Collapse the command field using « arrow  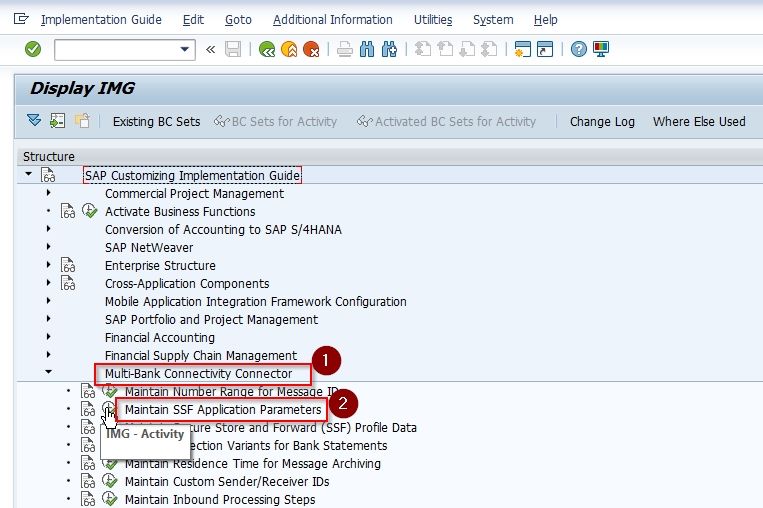pos(210,49)
